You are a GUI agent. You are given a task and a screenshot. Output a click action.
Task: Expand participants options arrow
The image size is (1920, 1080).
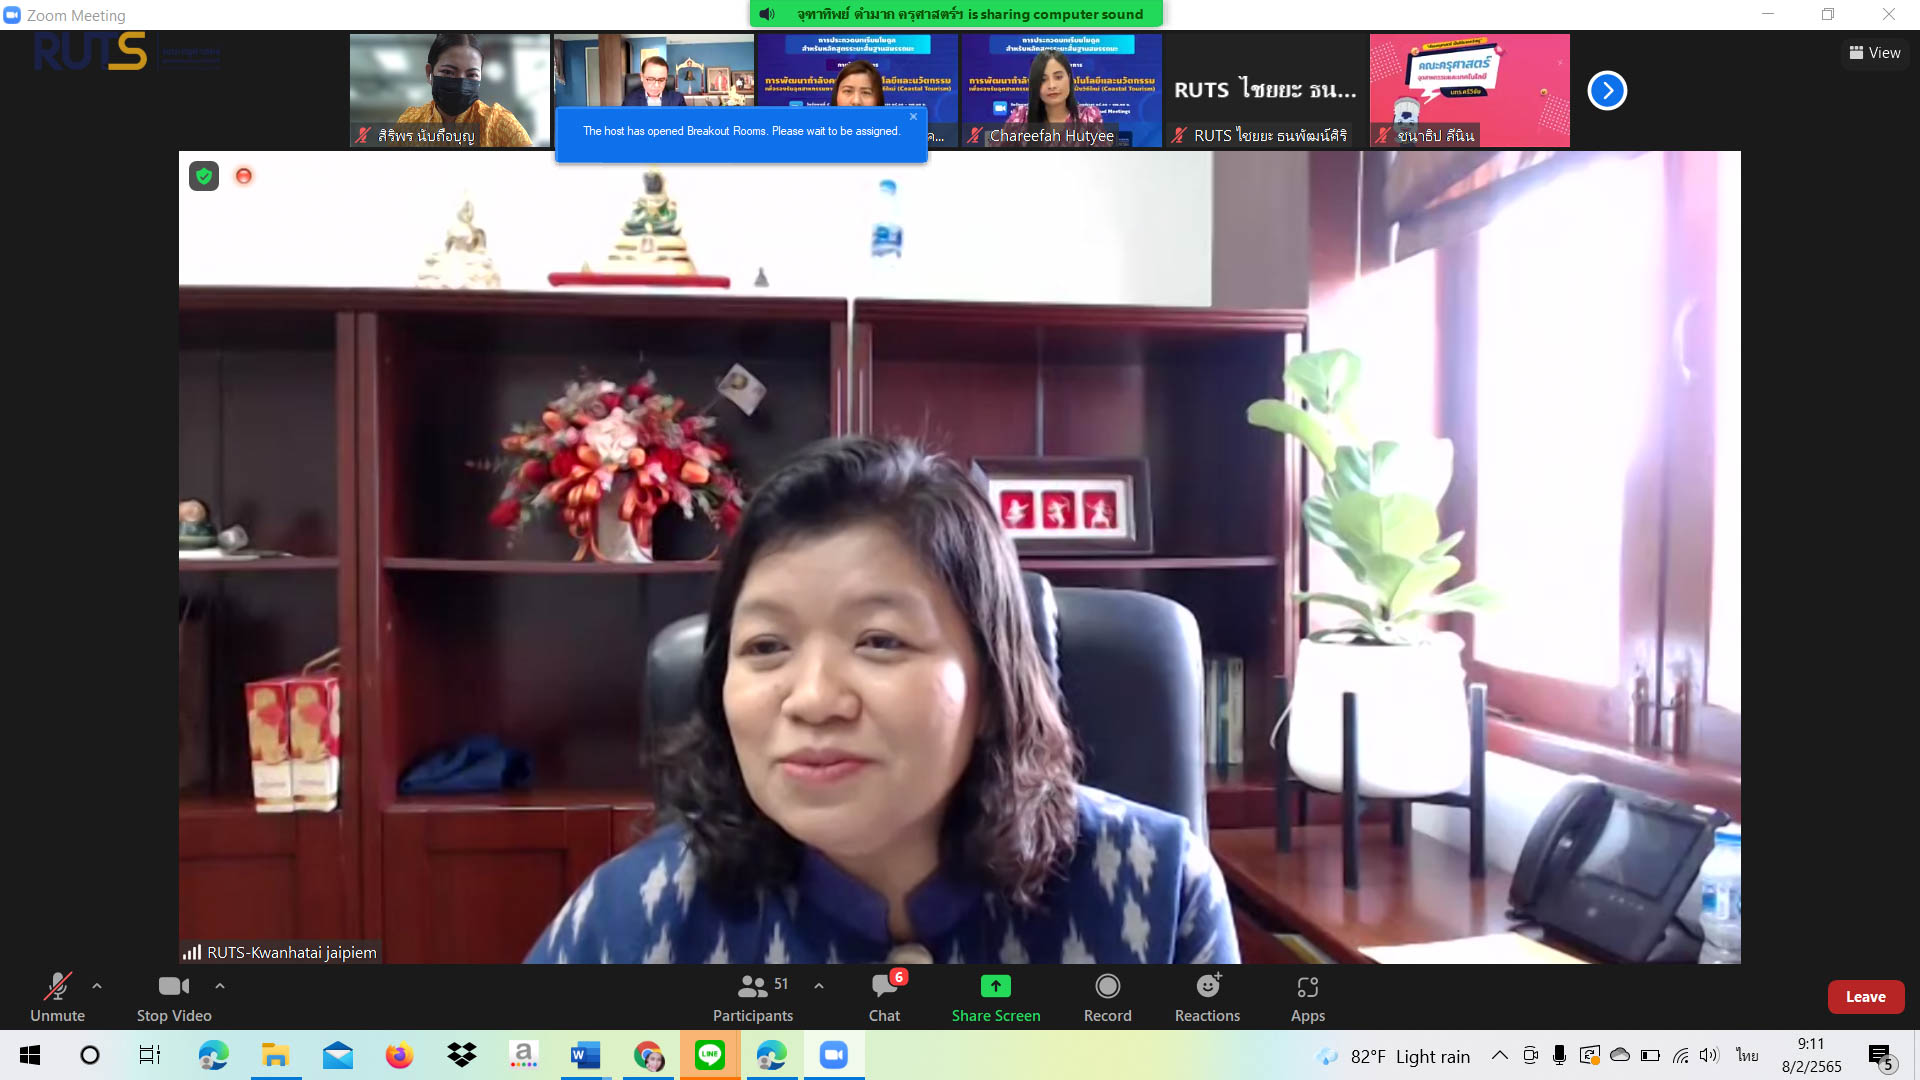[819, 986]
